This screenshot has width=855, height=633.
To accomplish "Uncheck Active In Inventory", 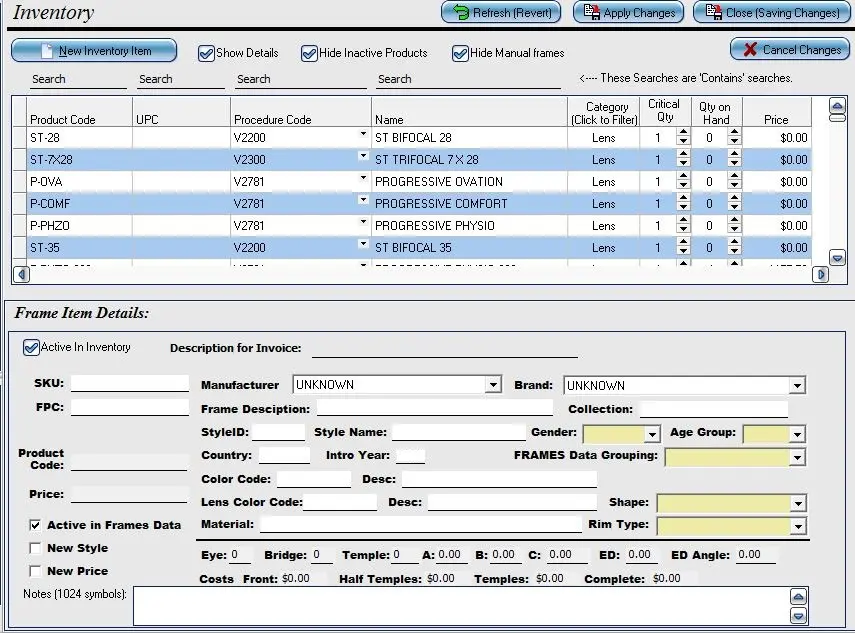I will click(30, 347).
